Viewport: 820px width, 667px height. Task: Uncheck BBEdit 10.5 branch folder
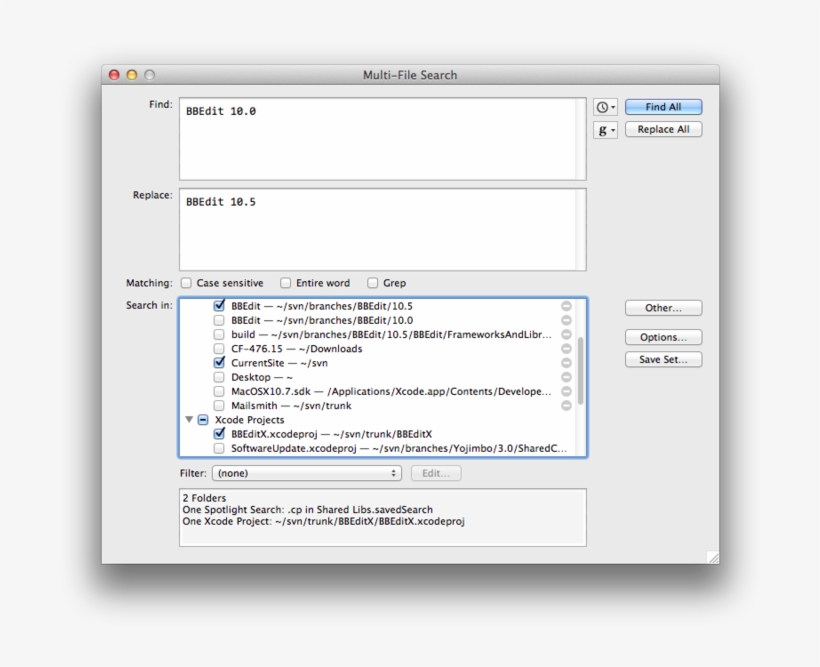pyautogui.click(x=219, y=306)
